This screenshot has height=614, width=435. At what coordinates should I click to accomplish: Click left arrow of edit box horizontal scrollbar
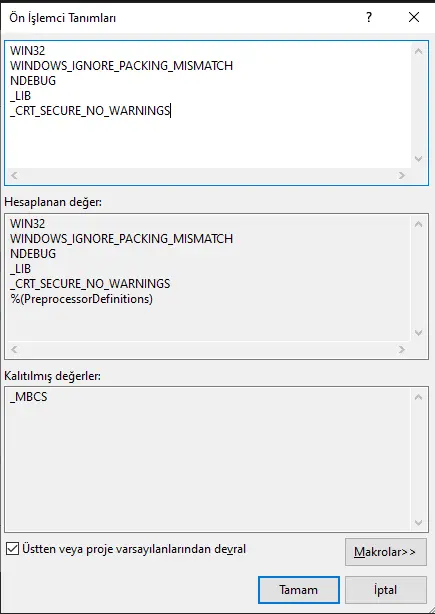pyautogui.click(x=14, y=175)
